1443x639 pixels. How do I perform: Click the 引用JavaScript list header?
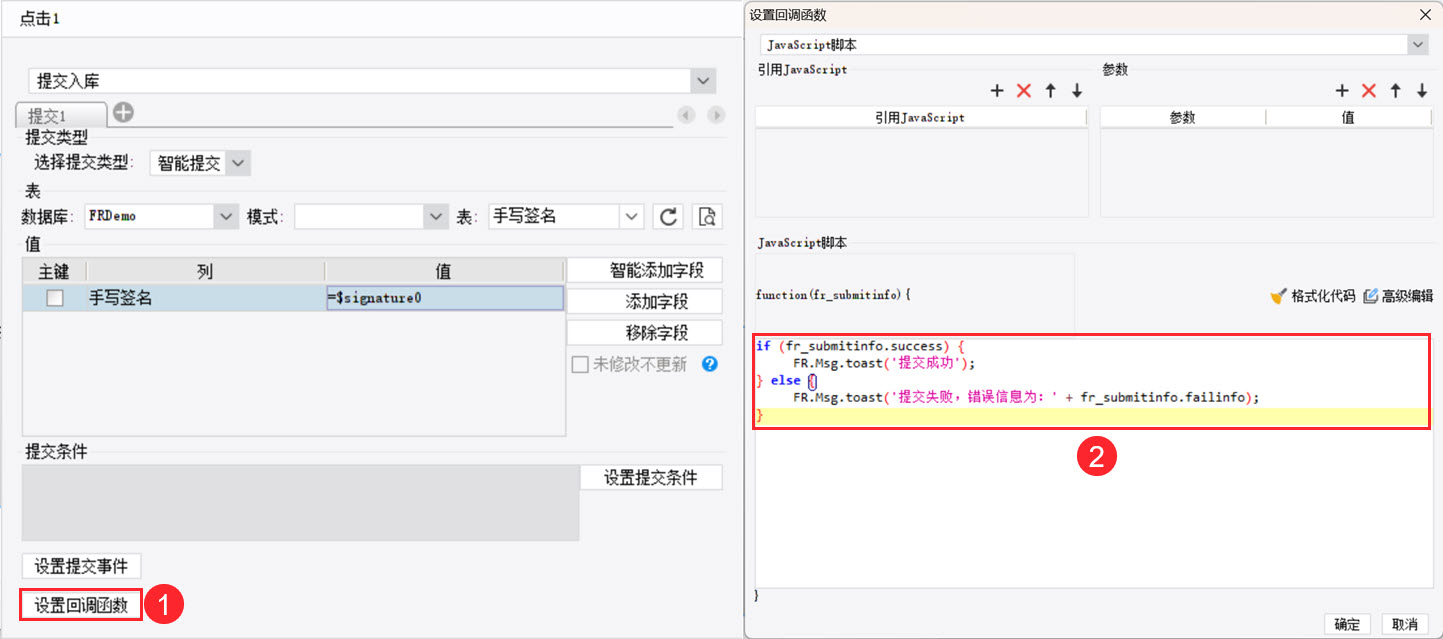[x=920, y=117]
